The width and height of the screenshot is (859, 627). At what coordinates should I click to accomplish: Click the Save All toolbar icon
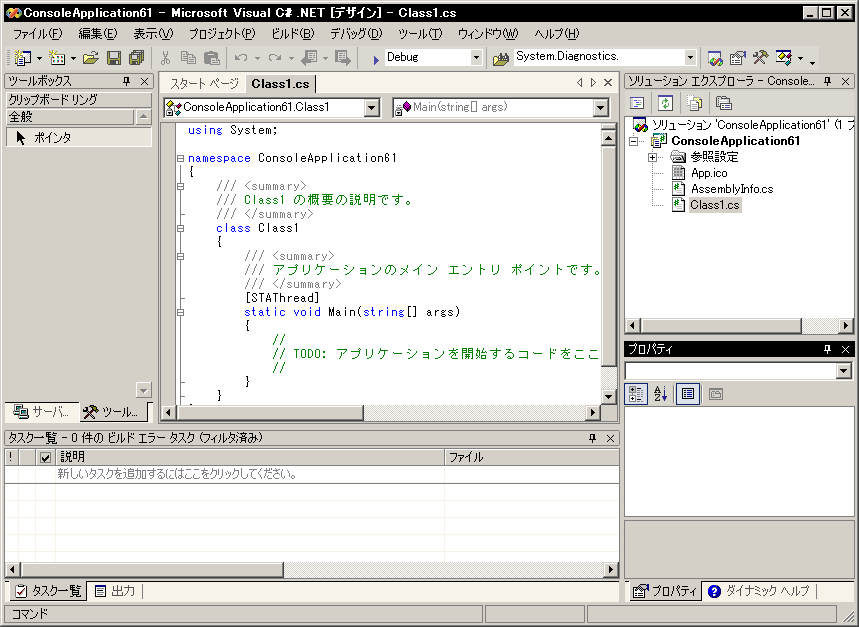click(x=135, y=57)
